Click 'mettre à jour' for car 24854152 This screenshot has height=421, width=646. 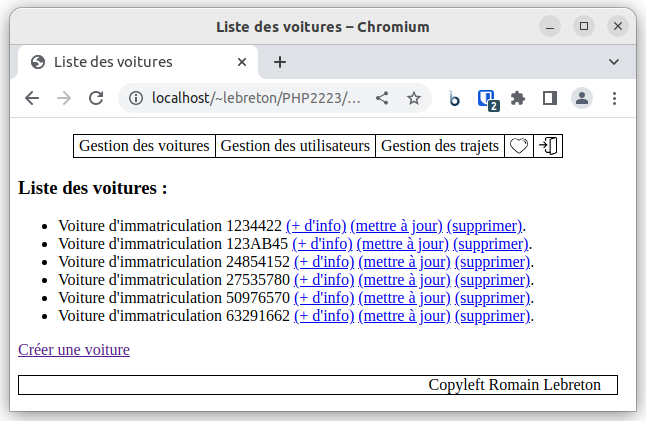coord(404,262)
